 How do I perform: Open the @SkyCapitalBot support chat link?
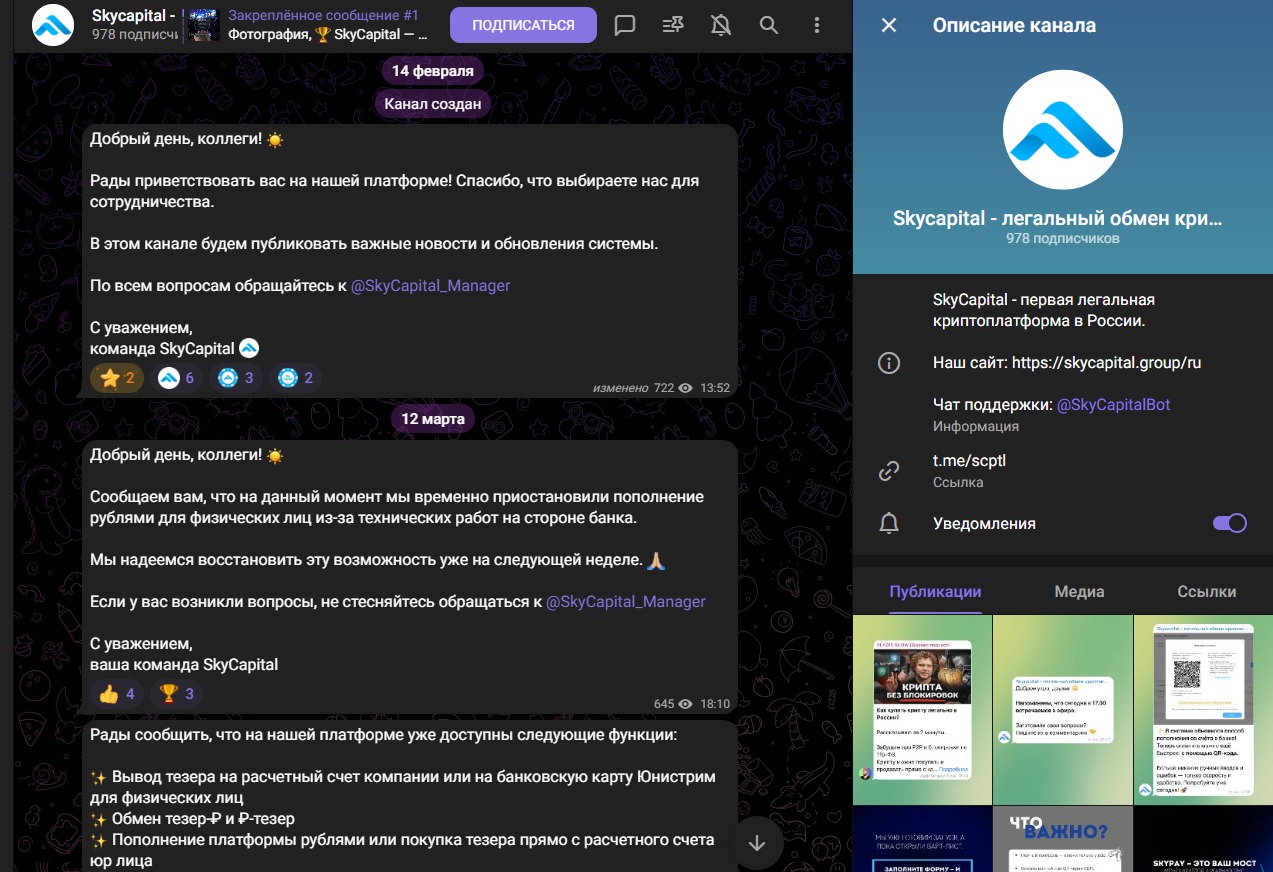[1113, 405]
